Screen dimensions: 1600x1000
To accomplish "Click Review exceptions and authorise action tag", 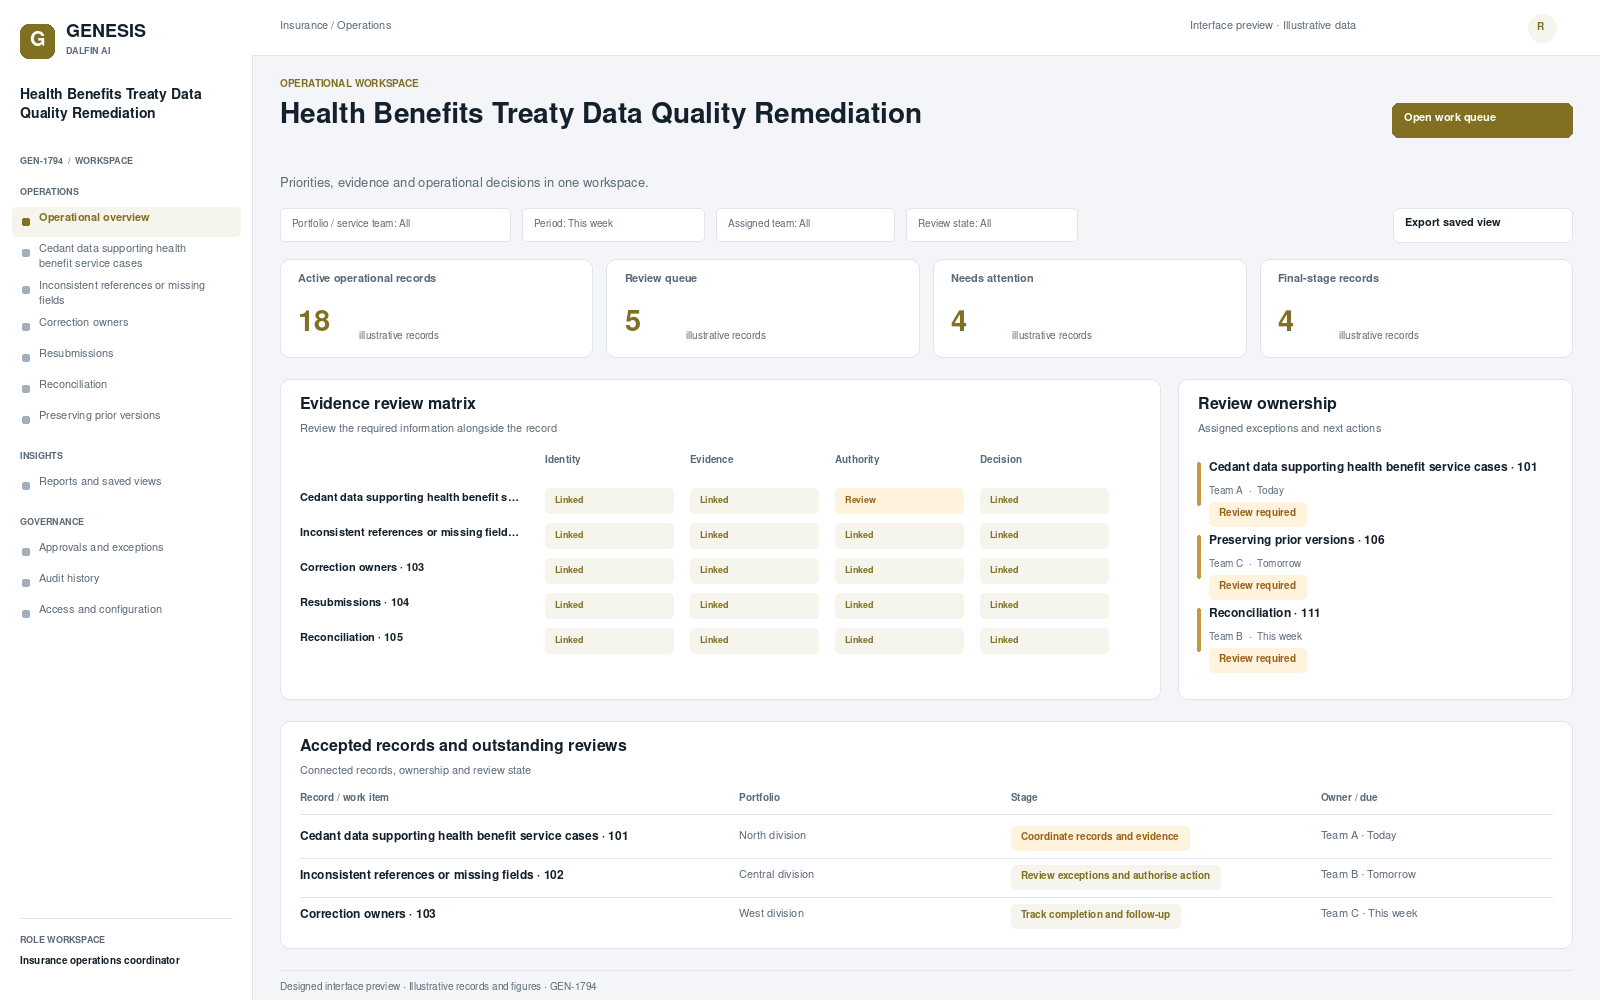I will pos(1115,877).
